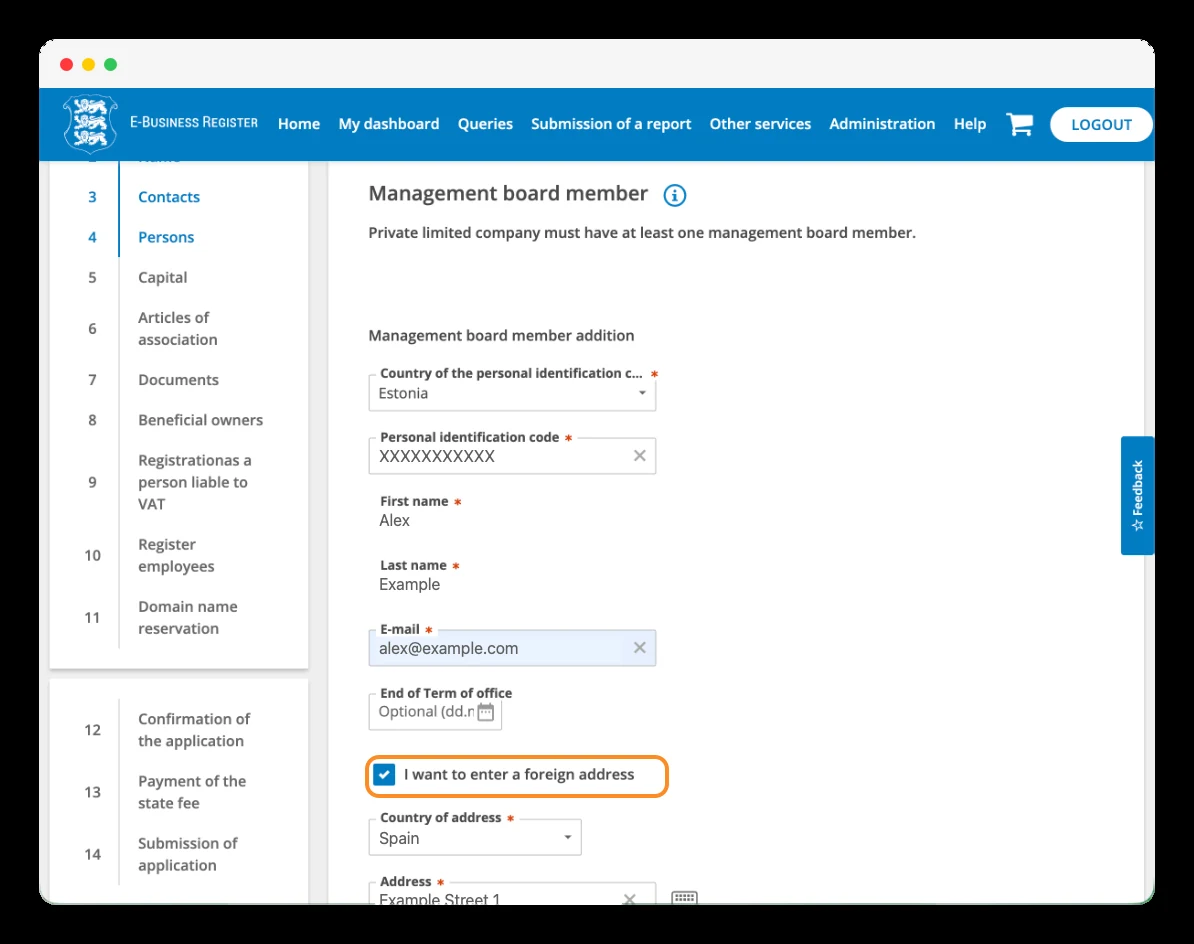Go to Home in the navigation bar
The image size is (1194, 944).
(298, 124)
